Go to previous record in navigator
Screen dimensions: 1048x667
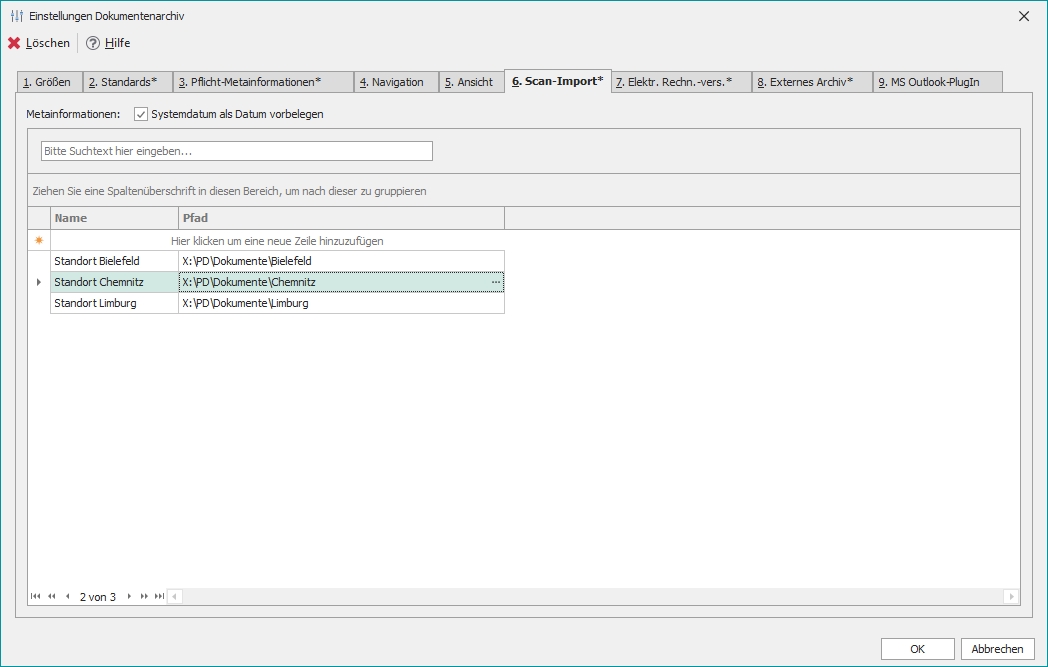coord(68,596)
